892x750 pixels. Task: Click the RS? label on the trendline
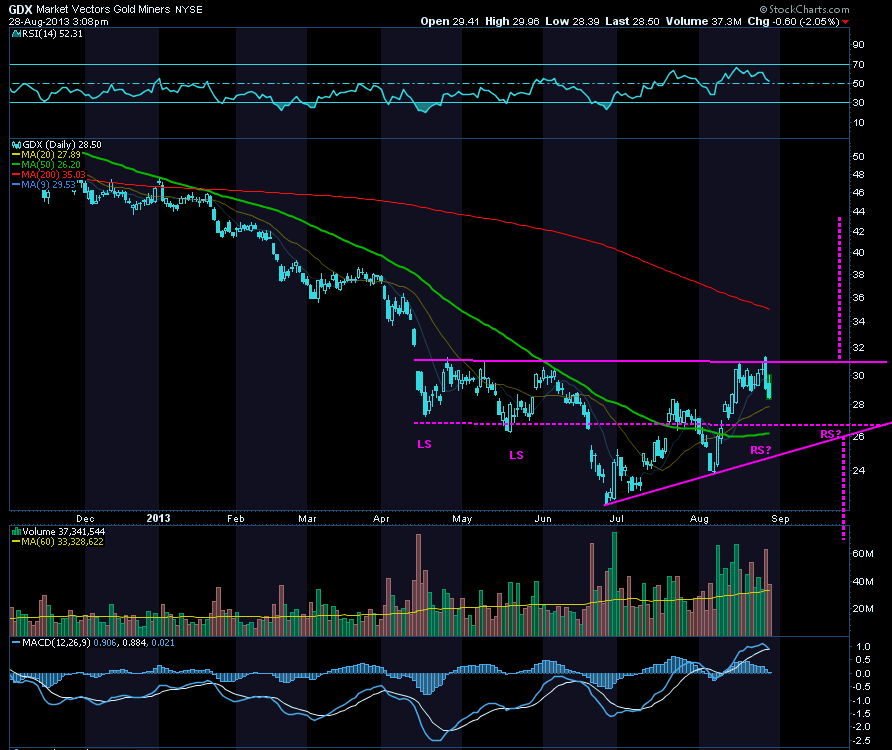[831, 435]
